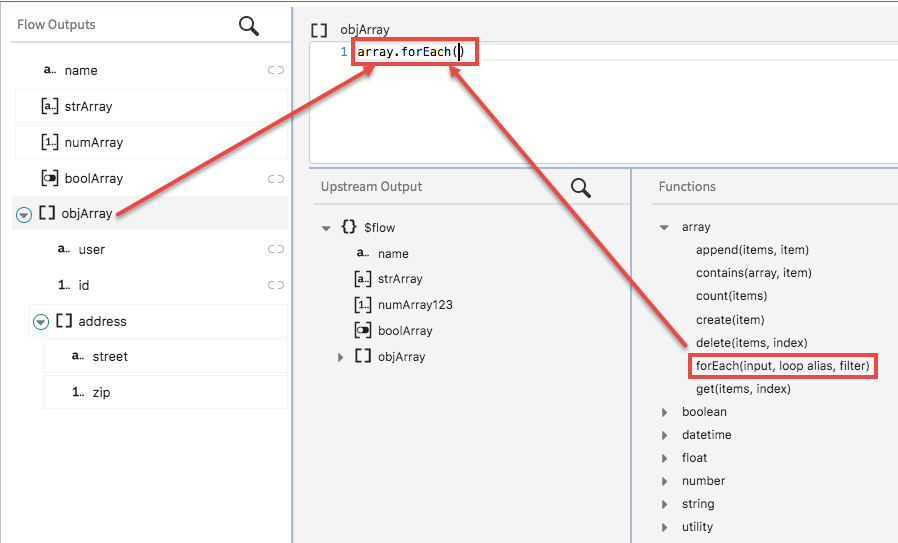Select strArray text in Upstream Output
Image resolution: width=898 pixels, height=543 pixels.
[x=400, y=279]
